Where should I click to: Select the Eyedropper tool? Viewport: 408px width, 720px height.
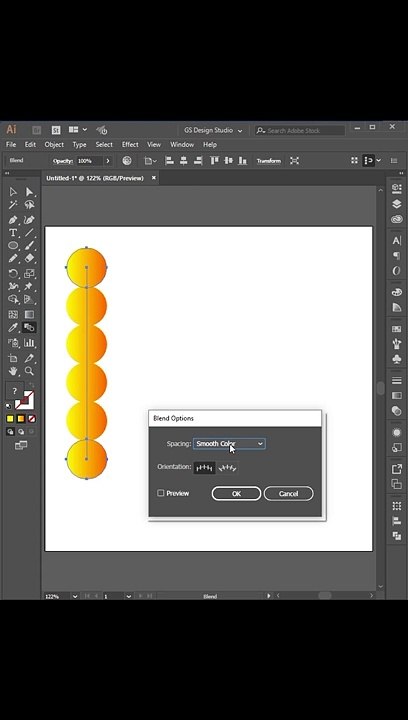click(x=13, y=327)
